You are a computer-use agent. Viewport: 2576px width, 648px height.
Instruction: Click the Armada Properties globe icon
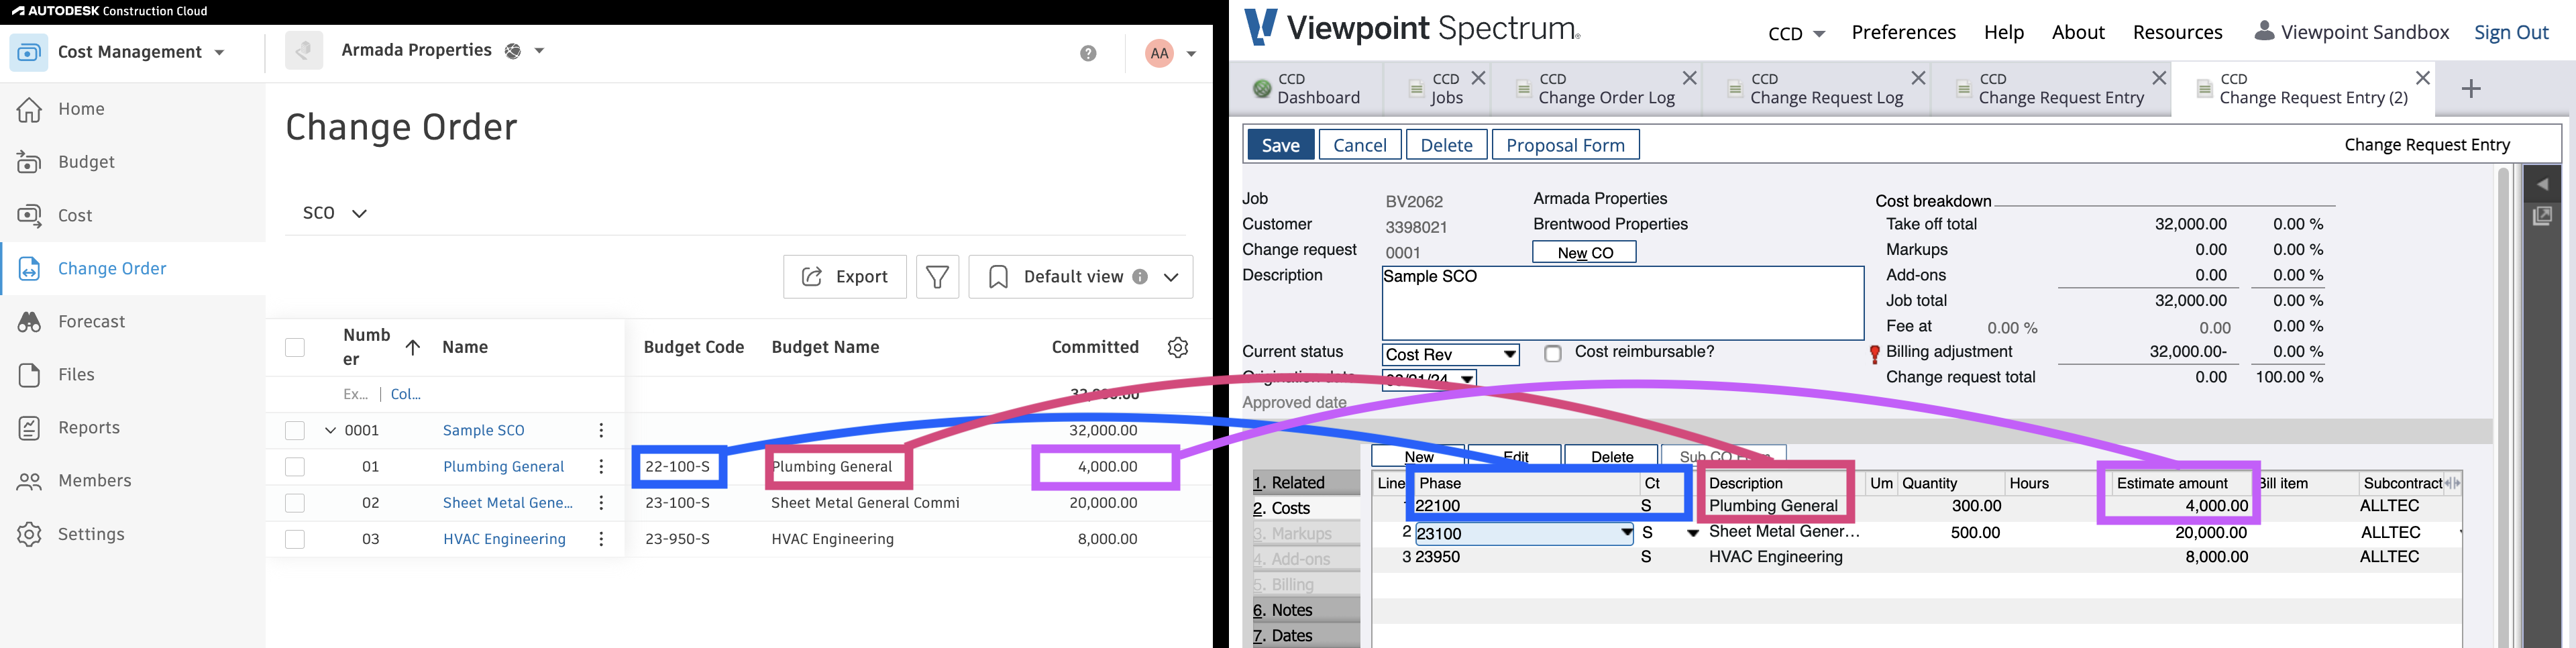[513, 51]
